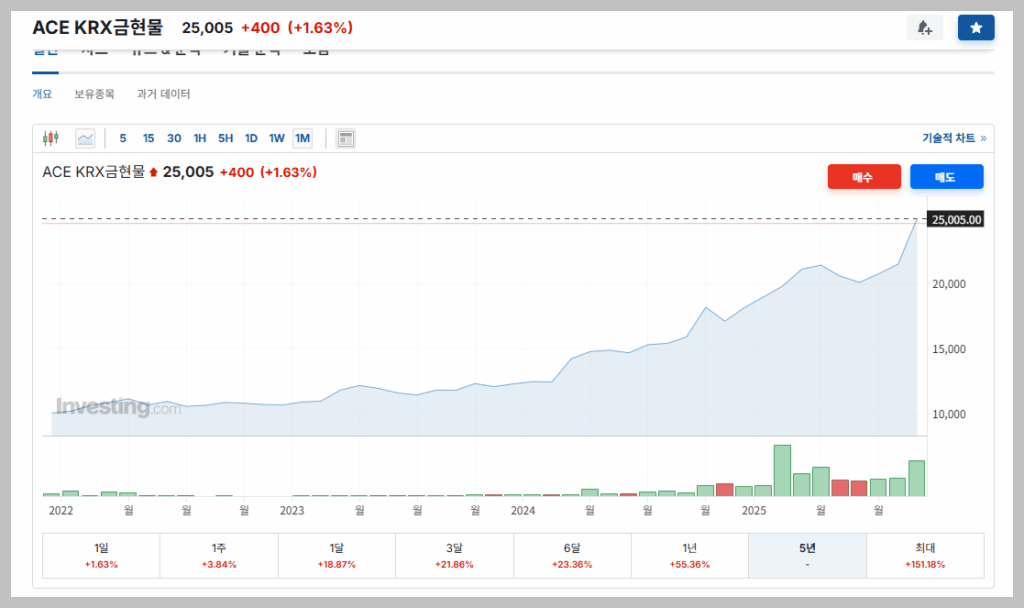Add to watchlist with star icon
Image resolution: width=1024 pixels, height=608 pixels.
[975, 28]
